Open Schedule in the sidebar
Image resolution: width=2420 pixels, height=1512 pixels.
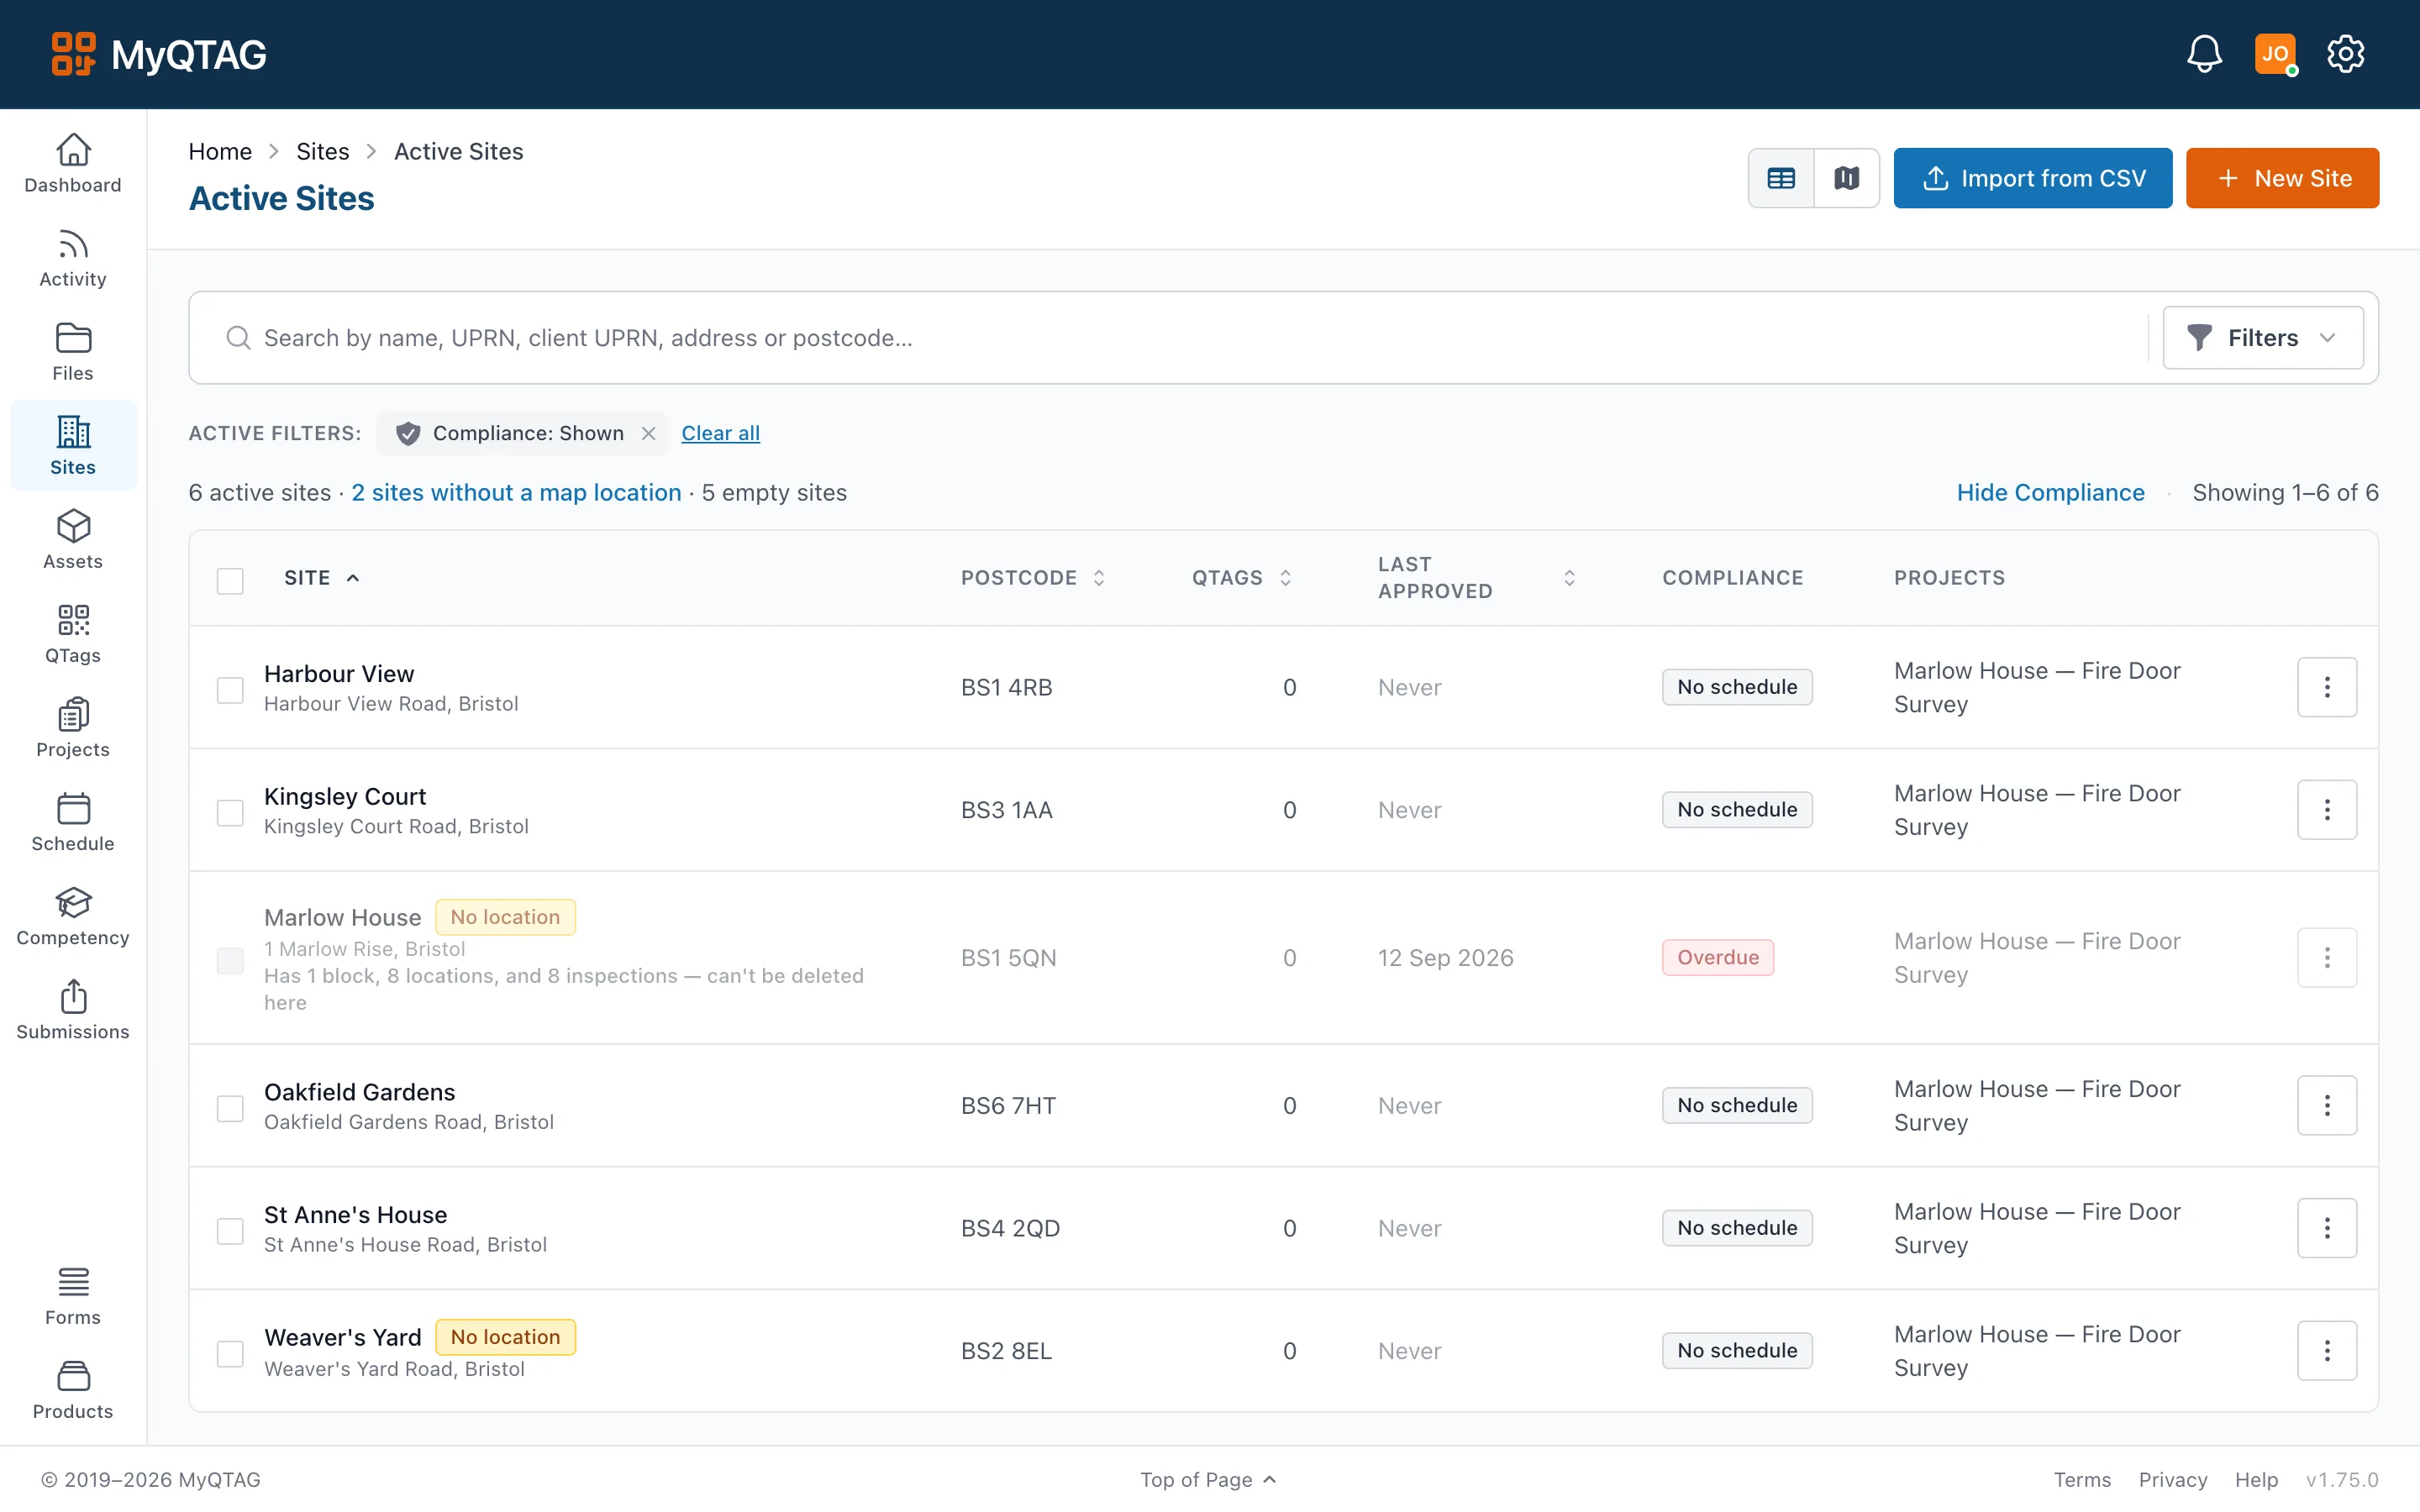pyautogui.click(x=73, y=822)
